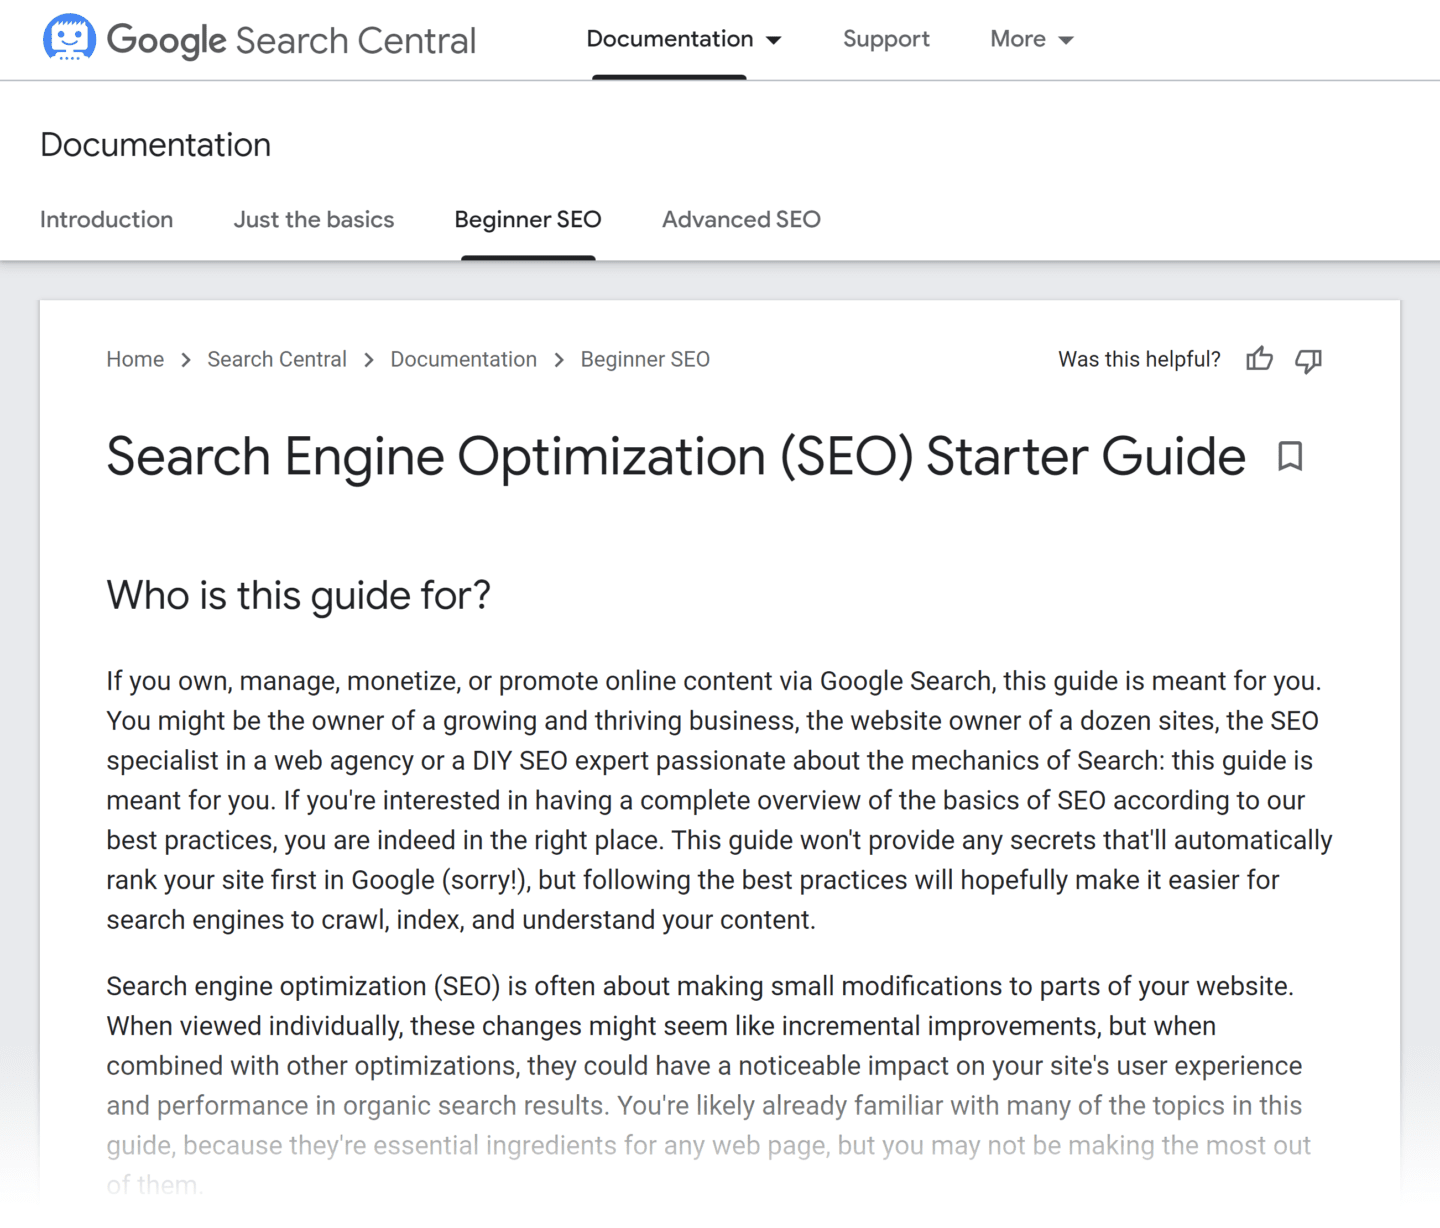Click the chevron after Home breadcrumb

point(186,359)
